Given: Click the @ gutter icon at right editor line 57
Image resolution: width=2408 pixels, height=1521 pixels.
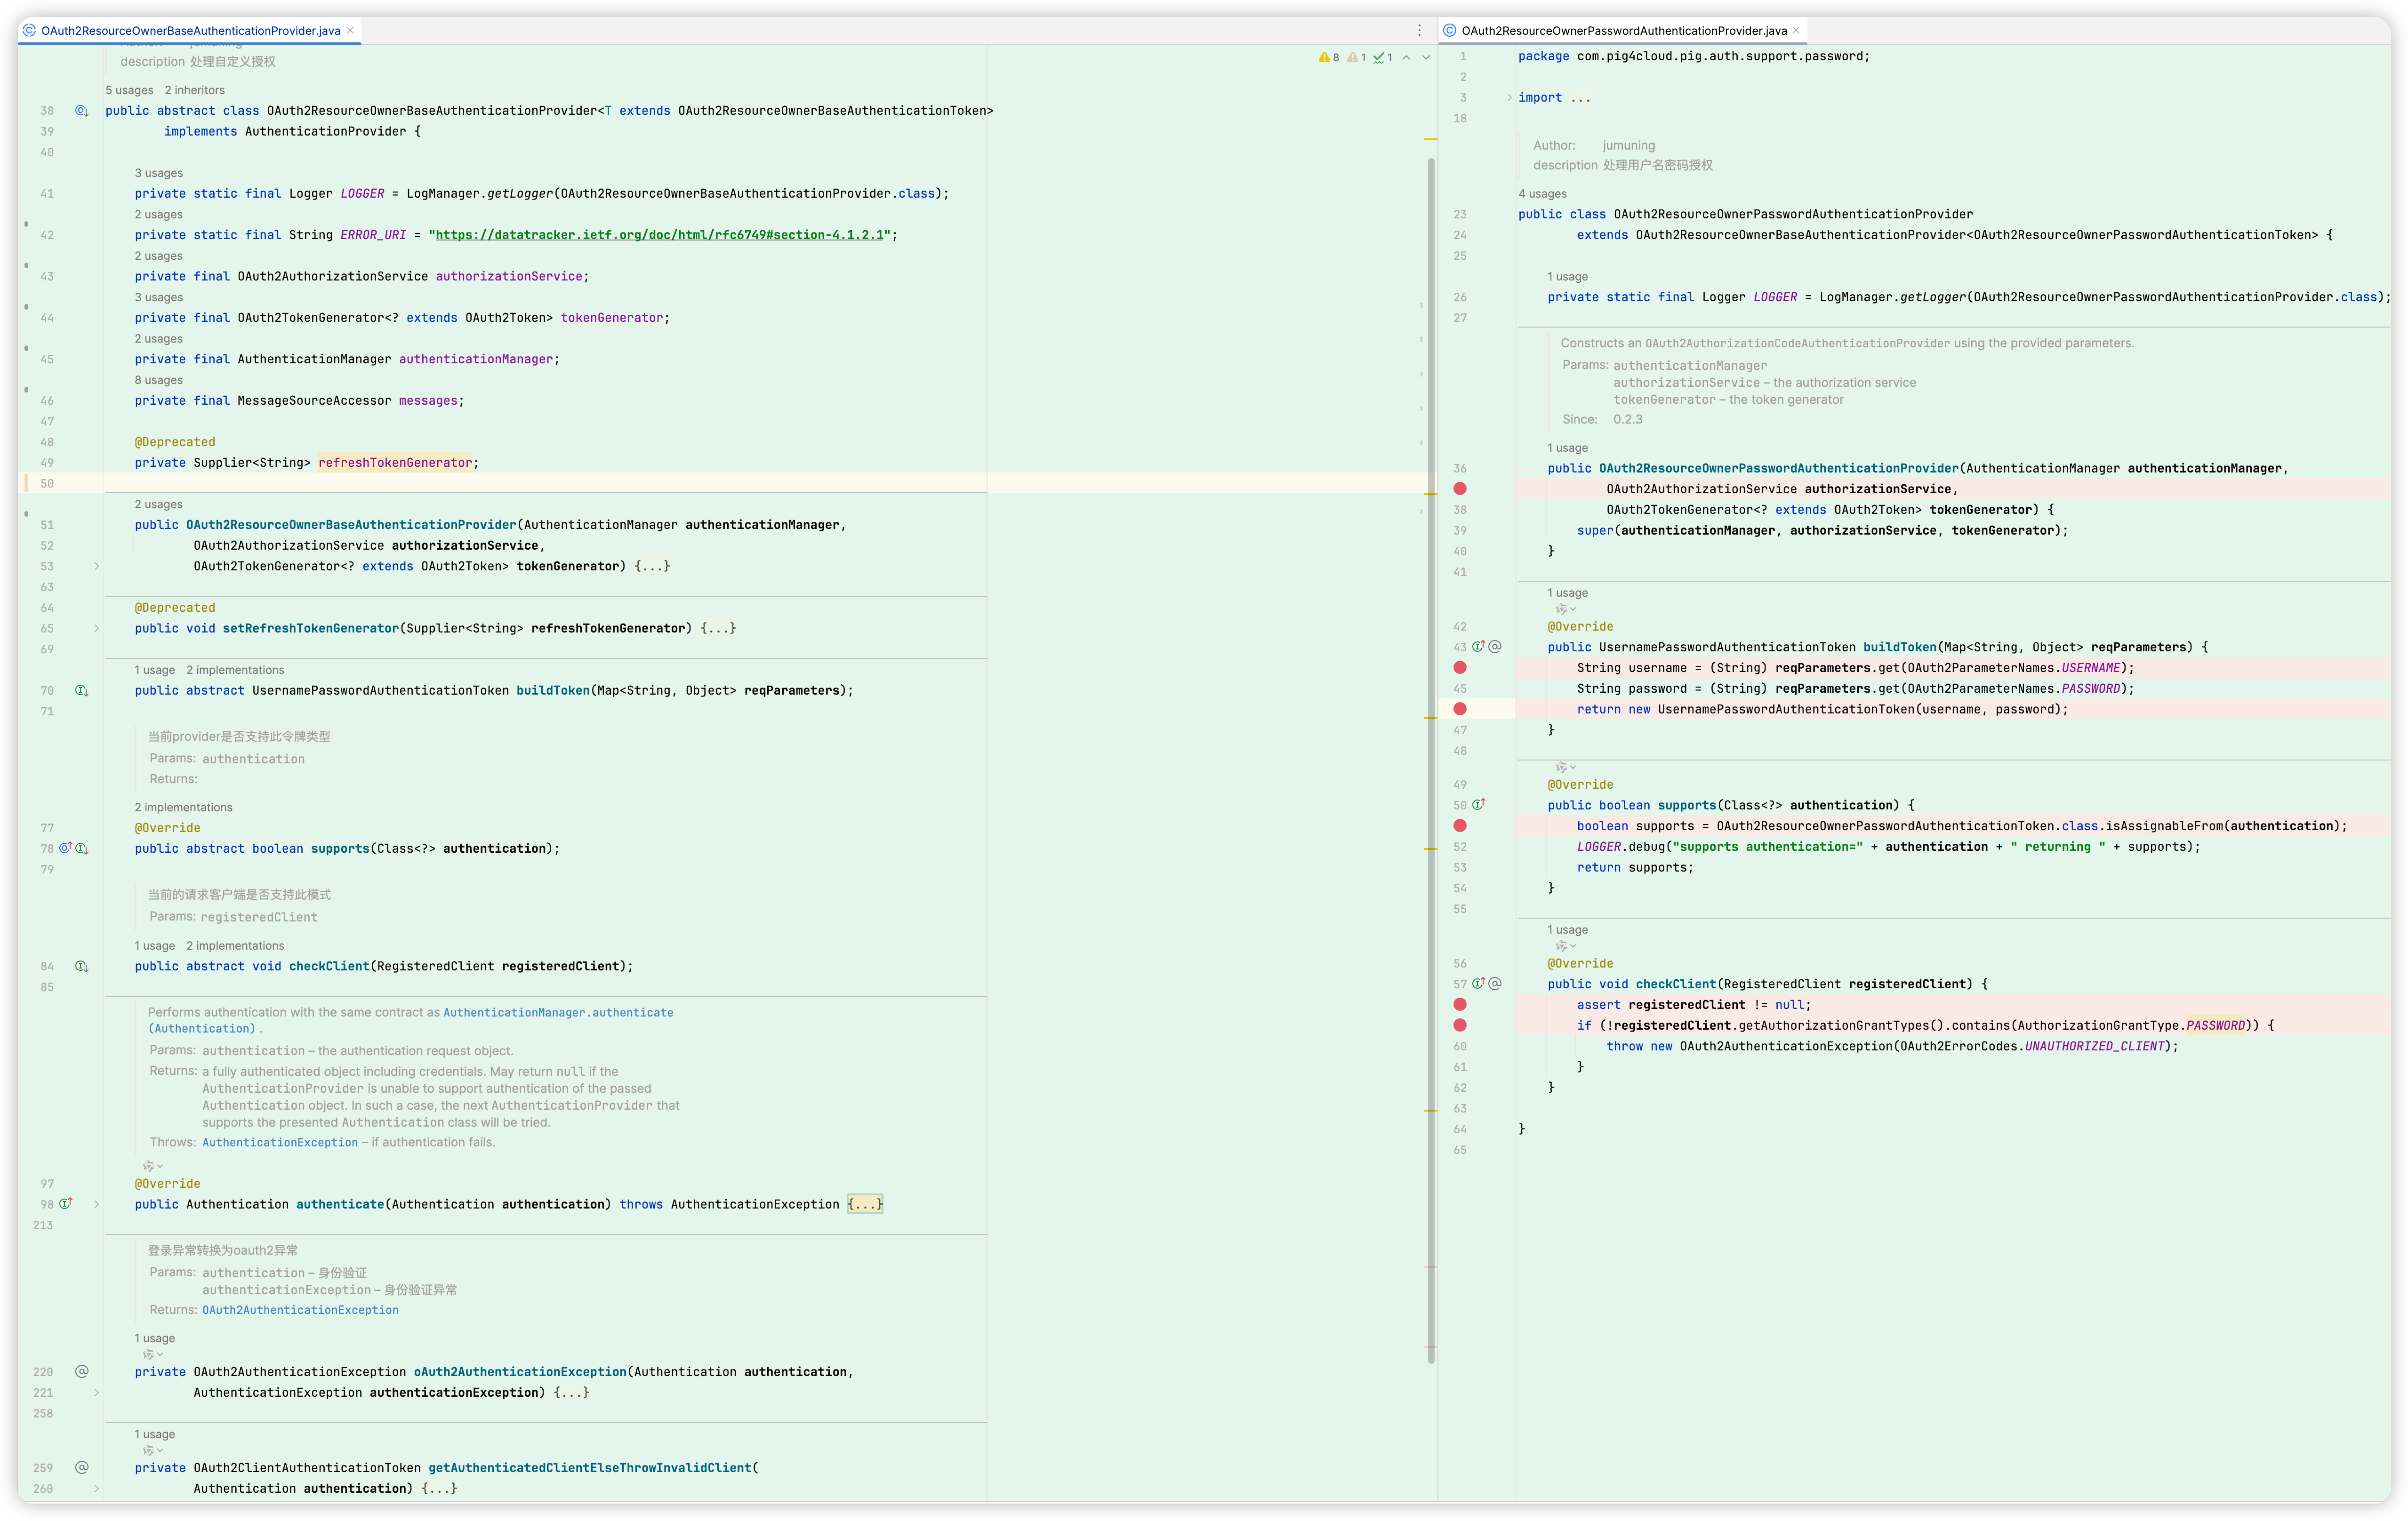Looking at the screenshot, I should click(1495, 984).
